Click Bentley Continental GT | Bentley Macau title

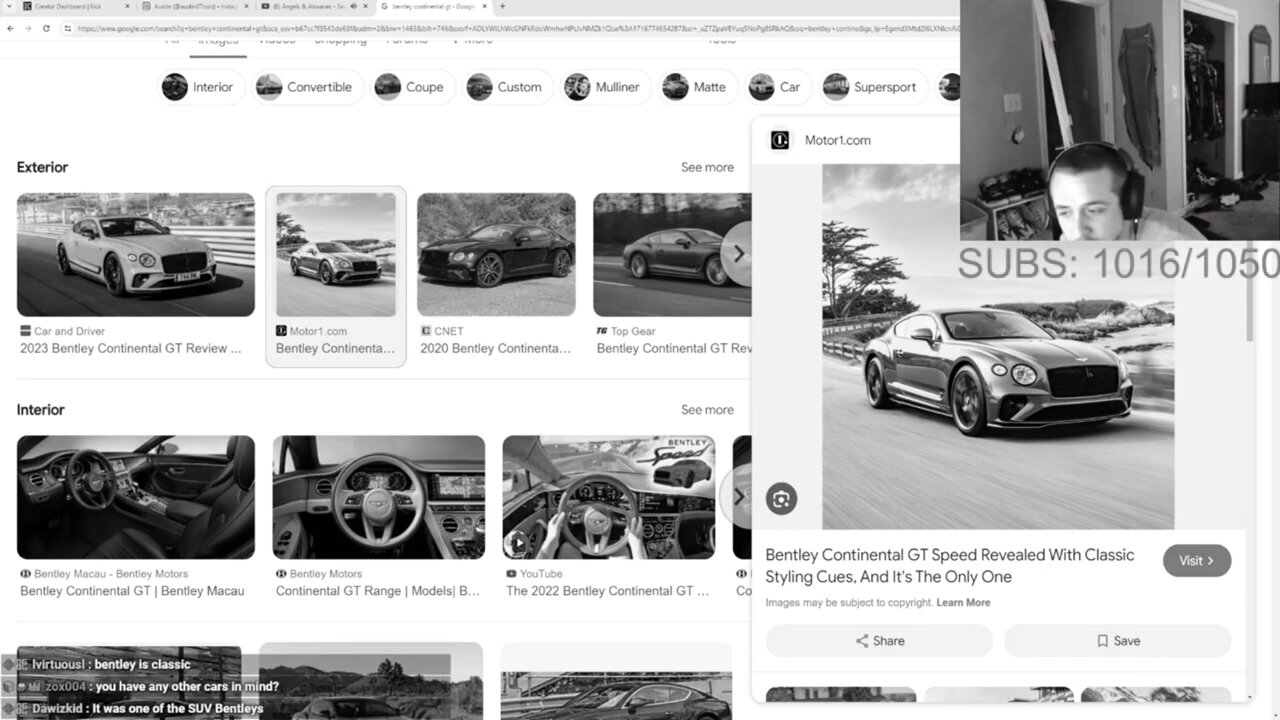pos(132,591)
